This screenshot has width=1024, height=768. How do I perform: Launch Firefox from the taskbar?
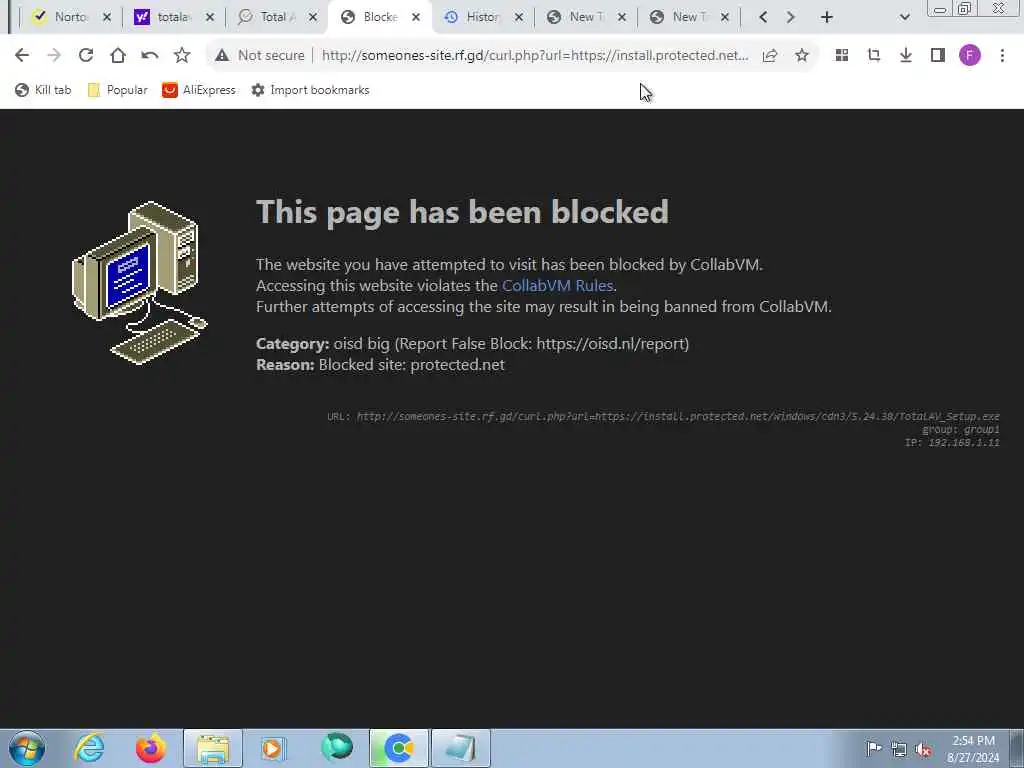(150, 748)
